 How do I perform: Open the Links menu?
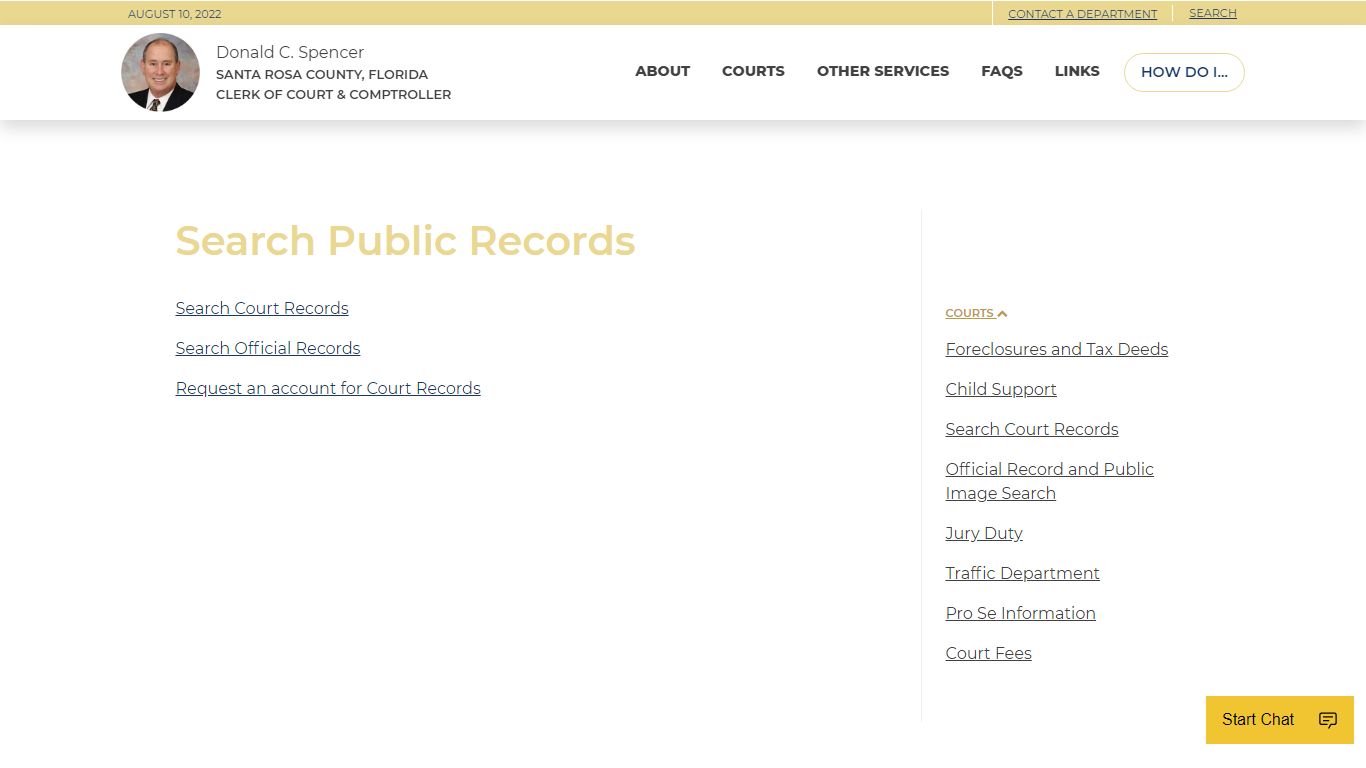pyautogui.click(x=1077, y=71)
